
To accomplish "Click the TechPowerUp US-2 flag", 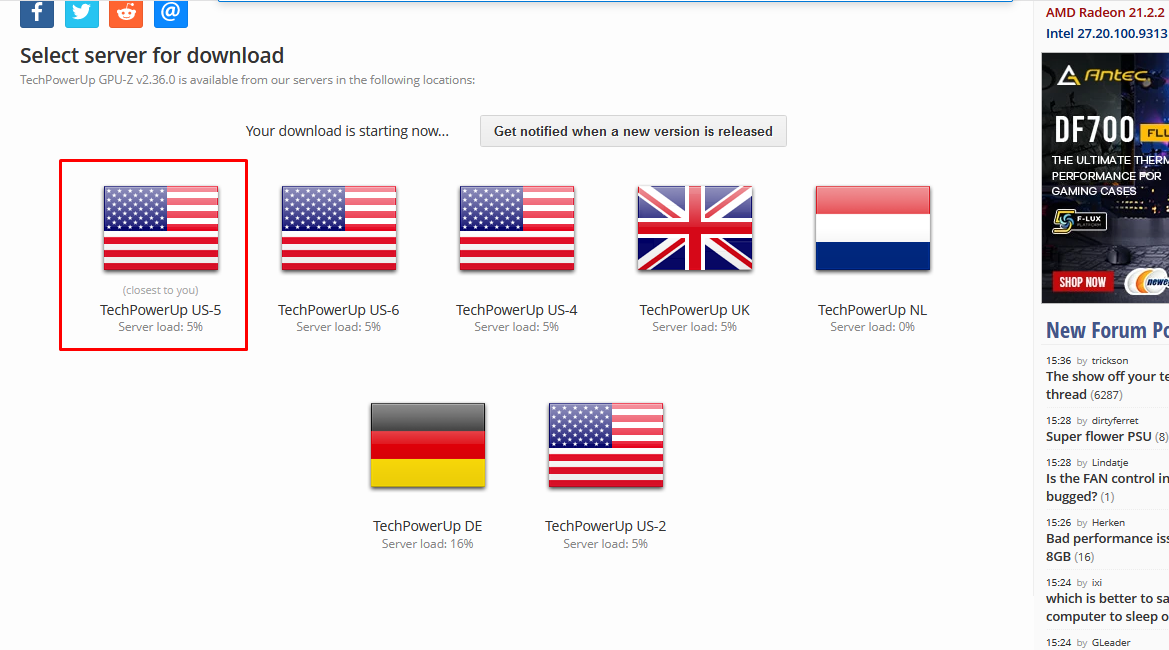I will [x=606, y=445].
